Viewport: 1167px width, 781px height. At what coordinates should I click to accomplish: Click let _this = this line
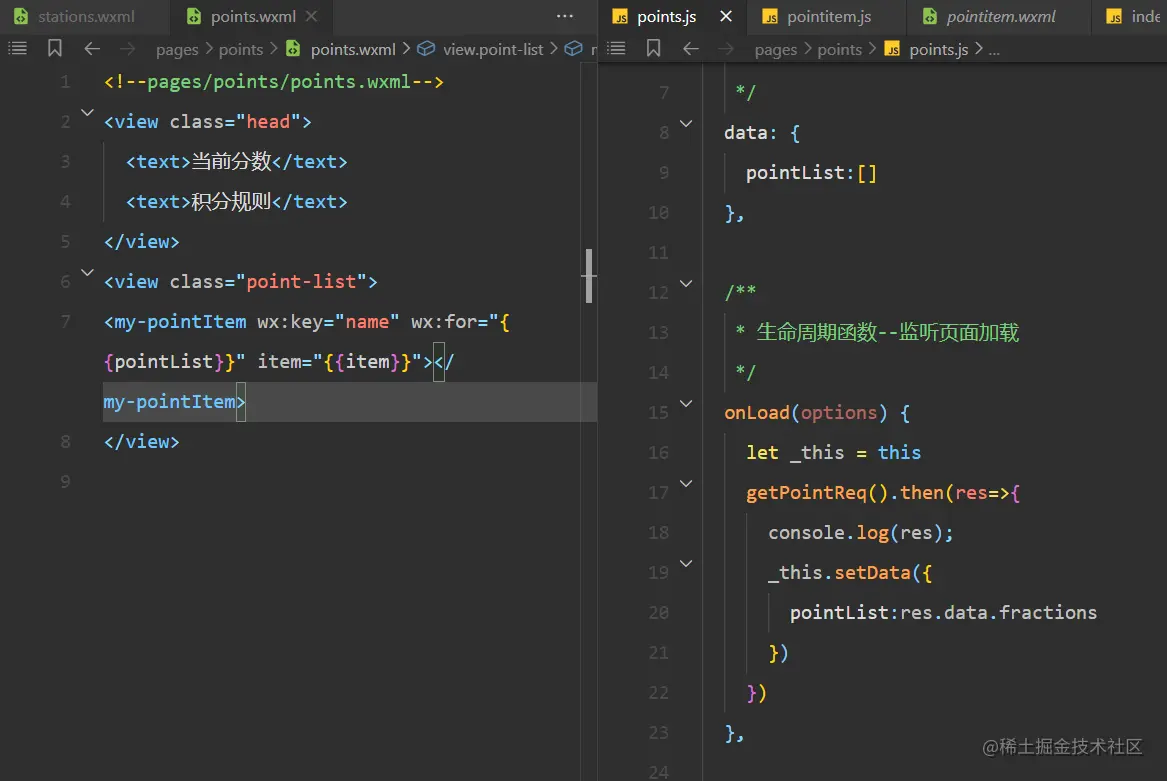point(834,453)
